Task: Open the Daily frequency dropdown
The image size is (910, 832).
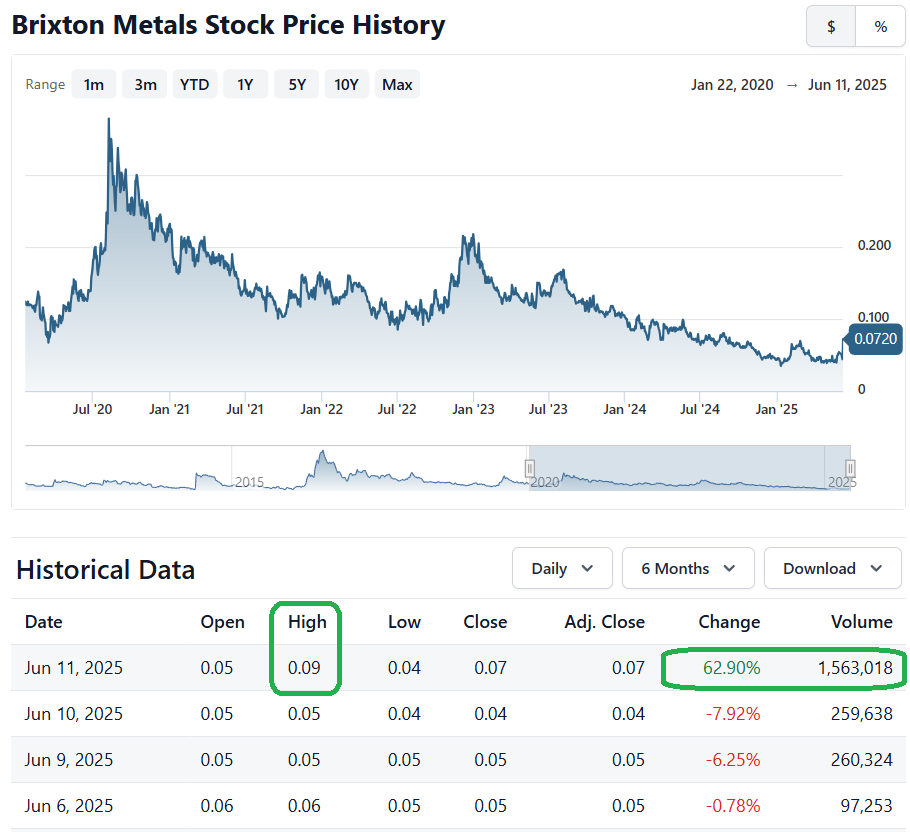Action: pyautogui.click(x=562, y=569)
